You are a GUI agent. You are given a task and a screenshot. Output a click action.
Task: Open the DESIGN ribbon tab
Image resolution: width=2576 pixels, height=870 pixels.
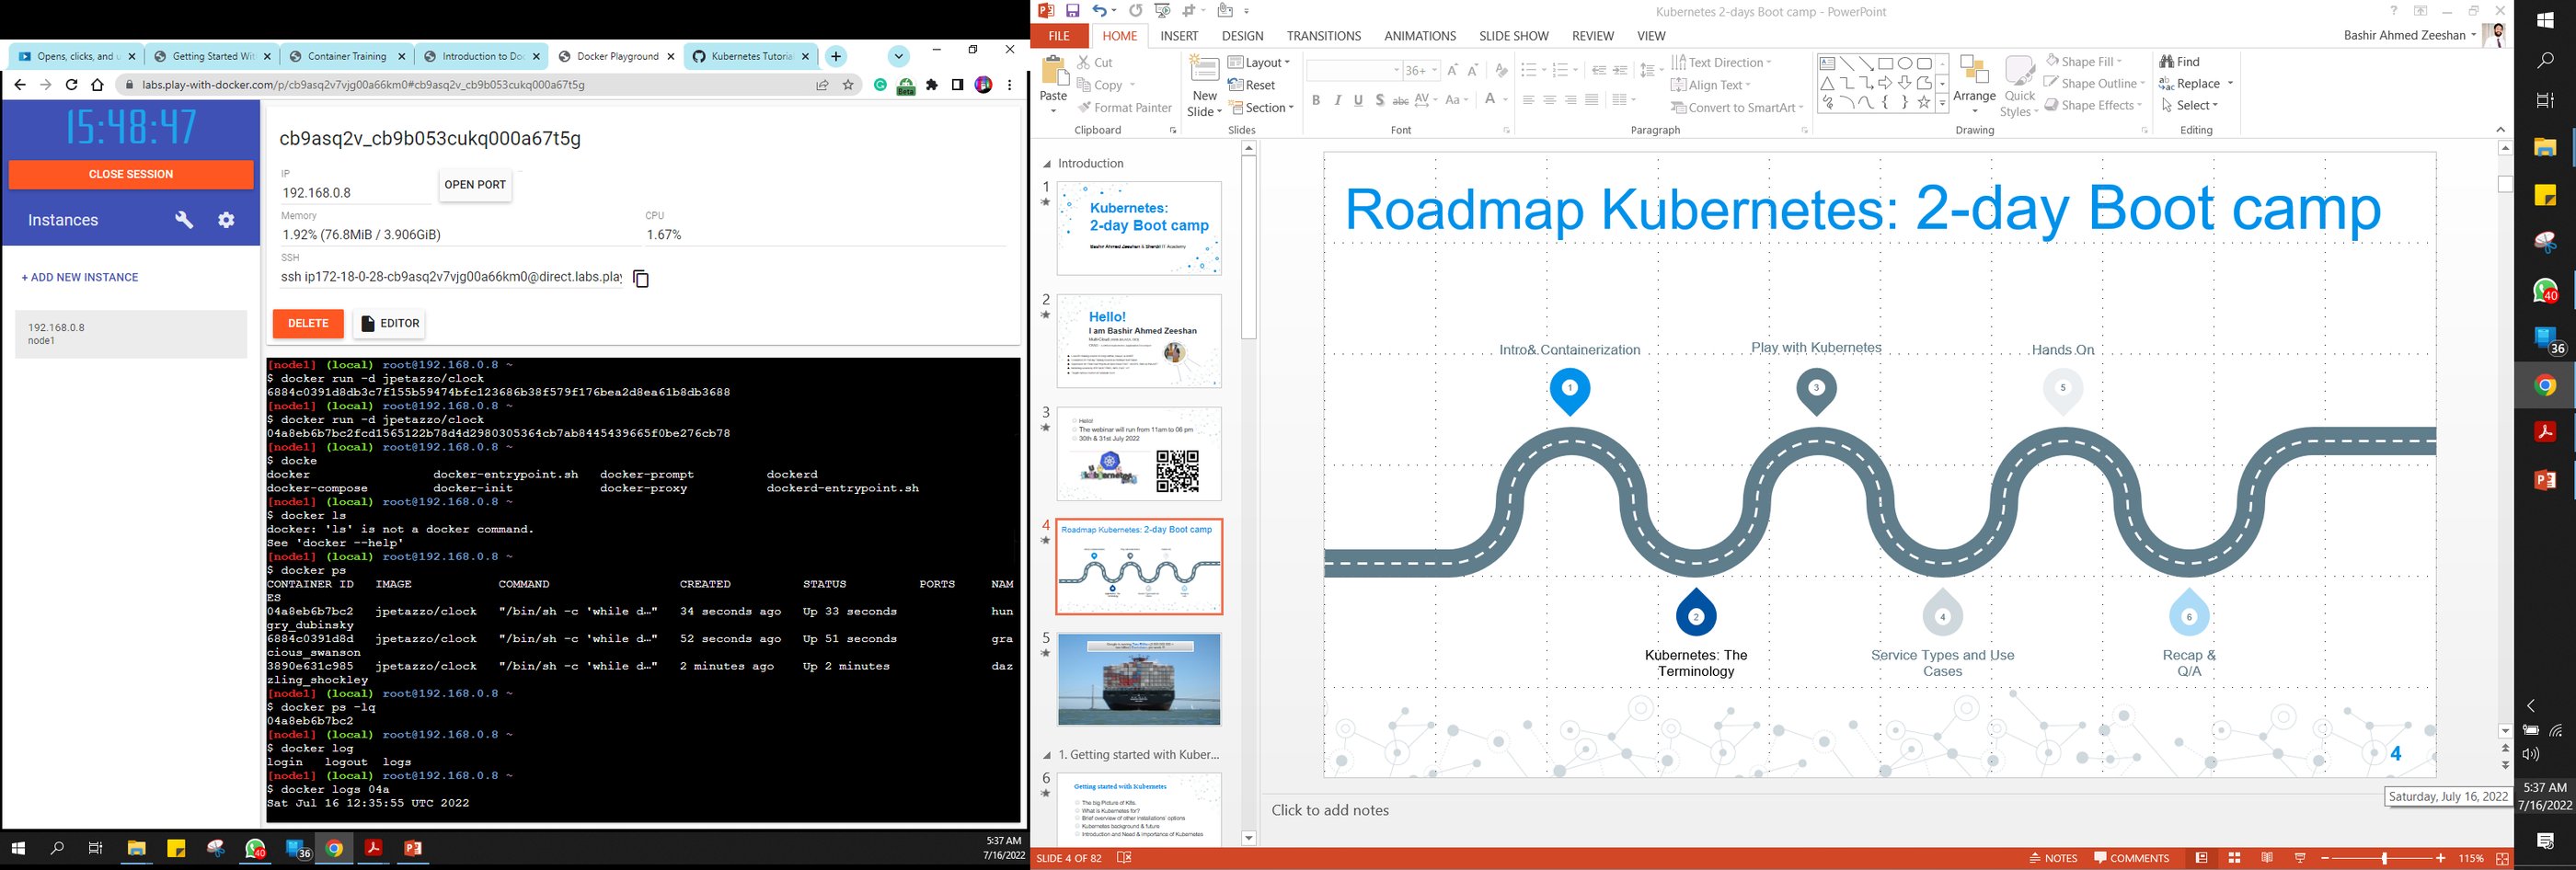(x=1243, y=36)
